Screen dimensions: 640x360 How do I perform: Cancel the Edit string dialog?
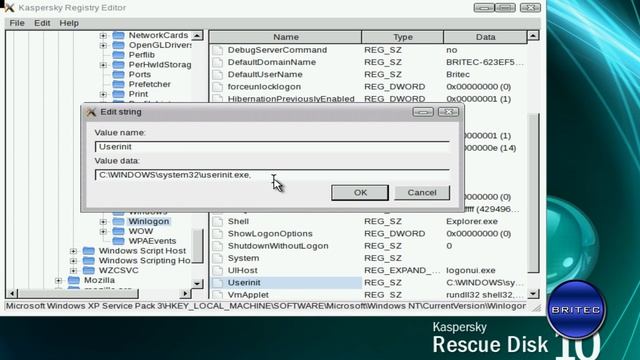[422, 193]
